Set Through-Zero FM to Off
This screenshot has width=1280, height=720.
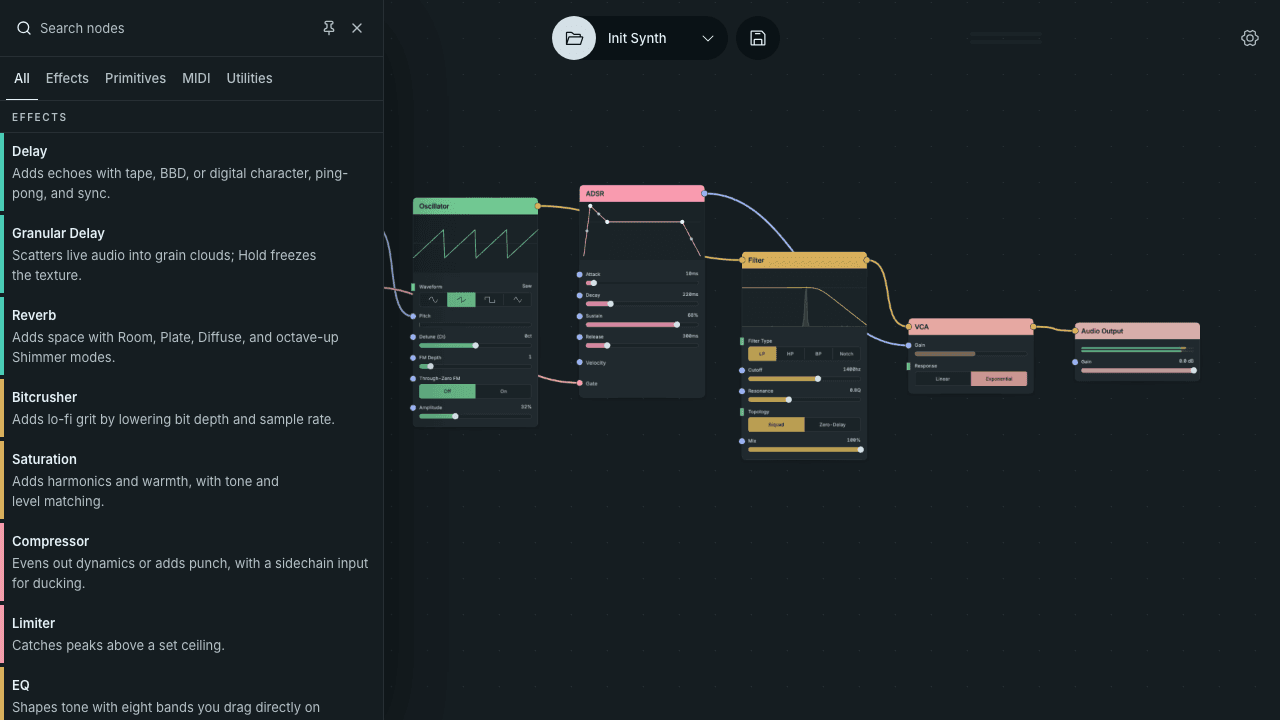tap(447, 391)
